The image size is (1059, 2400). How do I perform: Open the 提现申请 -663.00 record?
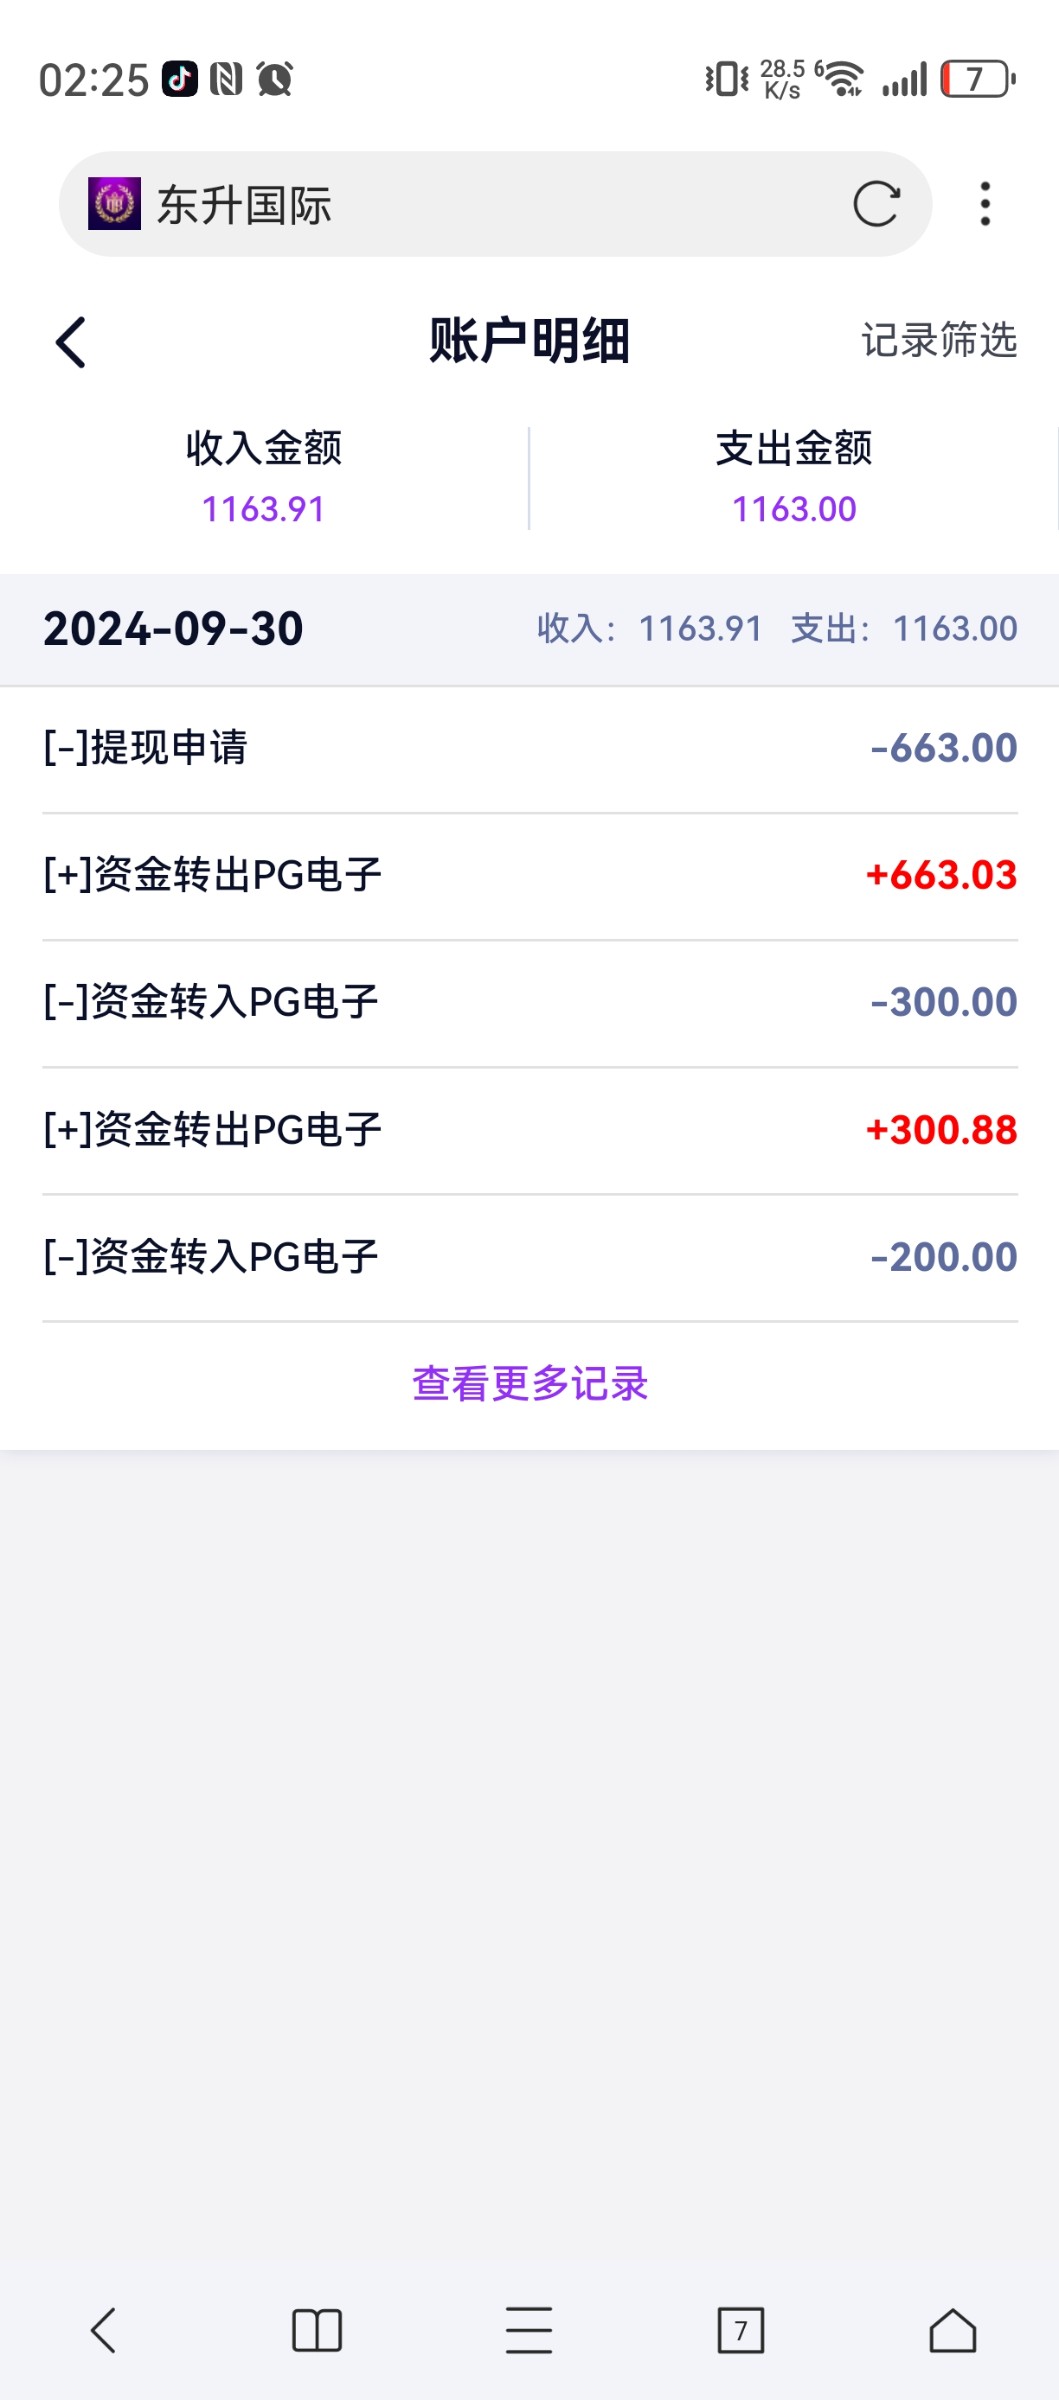[x=530, y=748]
